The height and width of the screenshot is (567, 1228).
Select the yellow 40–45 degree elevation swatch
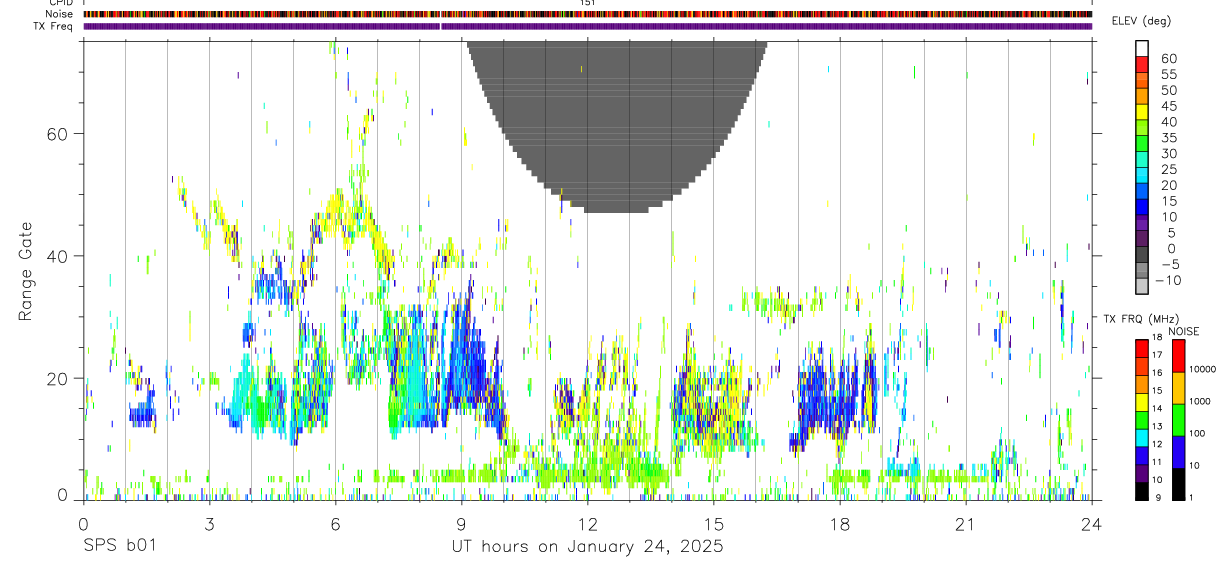tap(1142, 113)
